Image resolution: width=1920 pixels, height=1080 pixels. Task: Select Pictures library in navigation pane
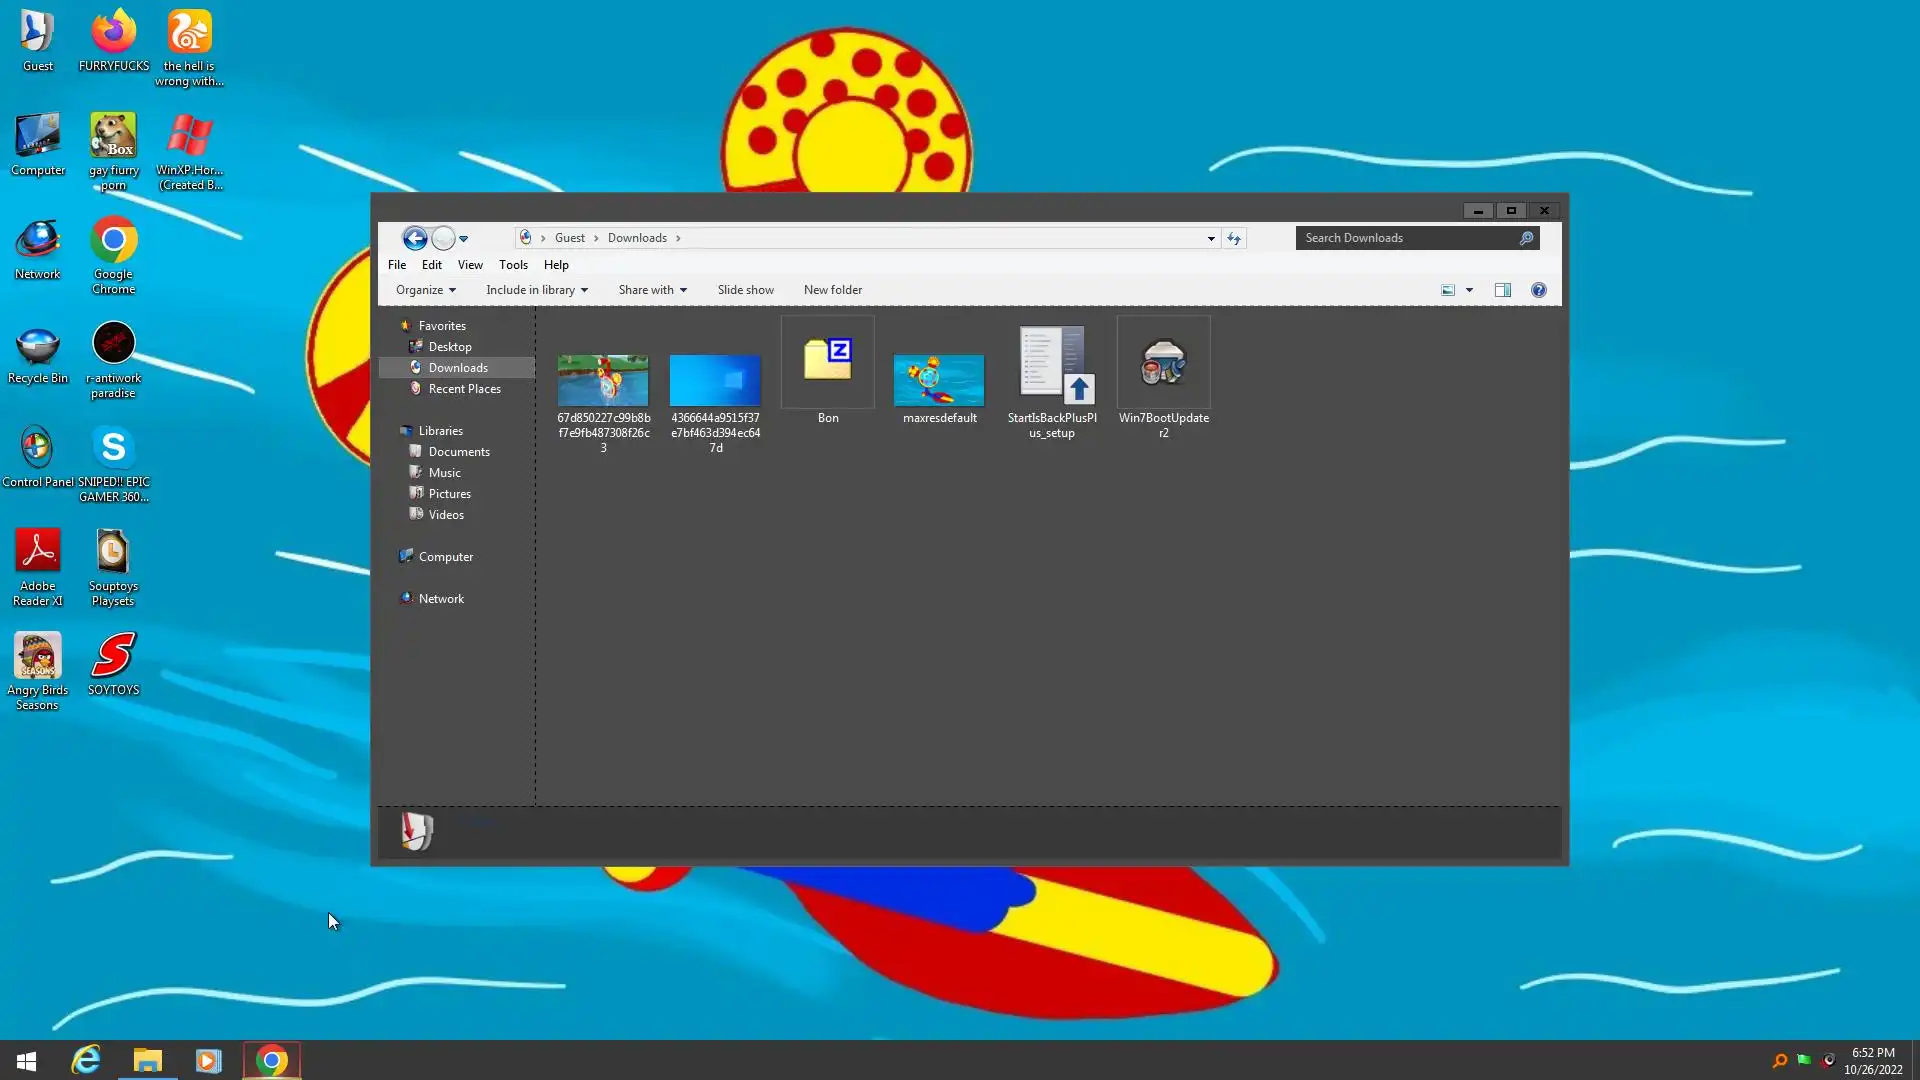click(x=449, y=494)
